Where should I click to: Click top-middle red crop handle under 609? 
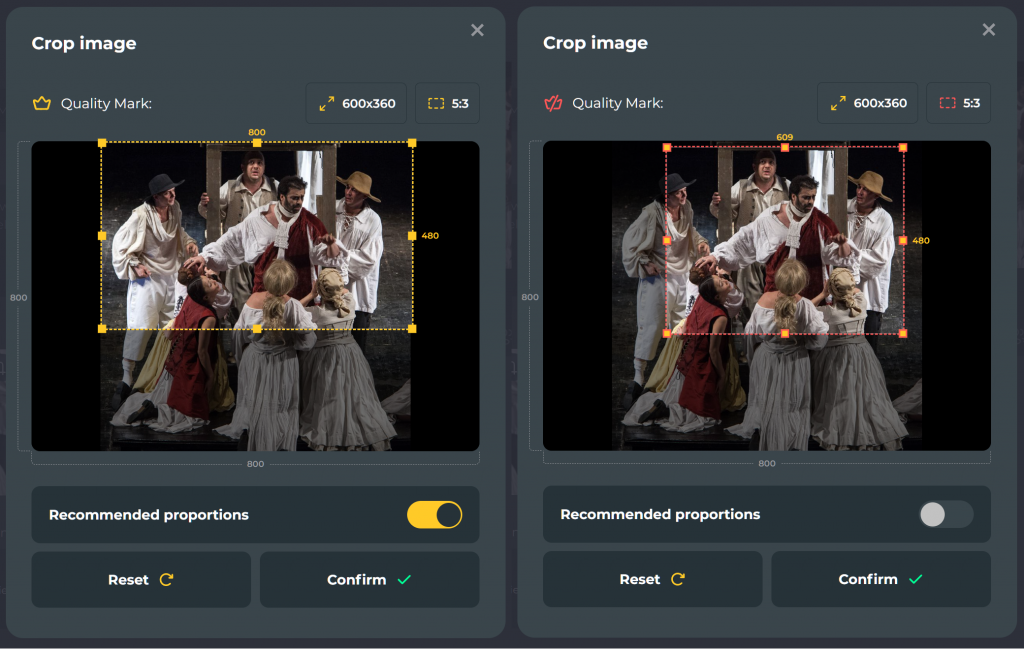coord(785,147)
